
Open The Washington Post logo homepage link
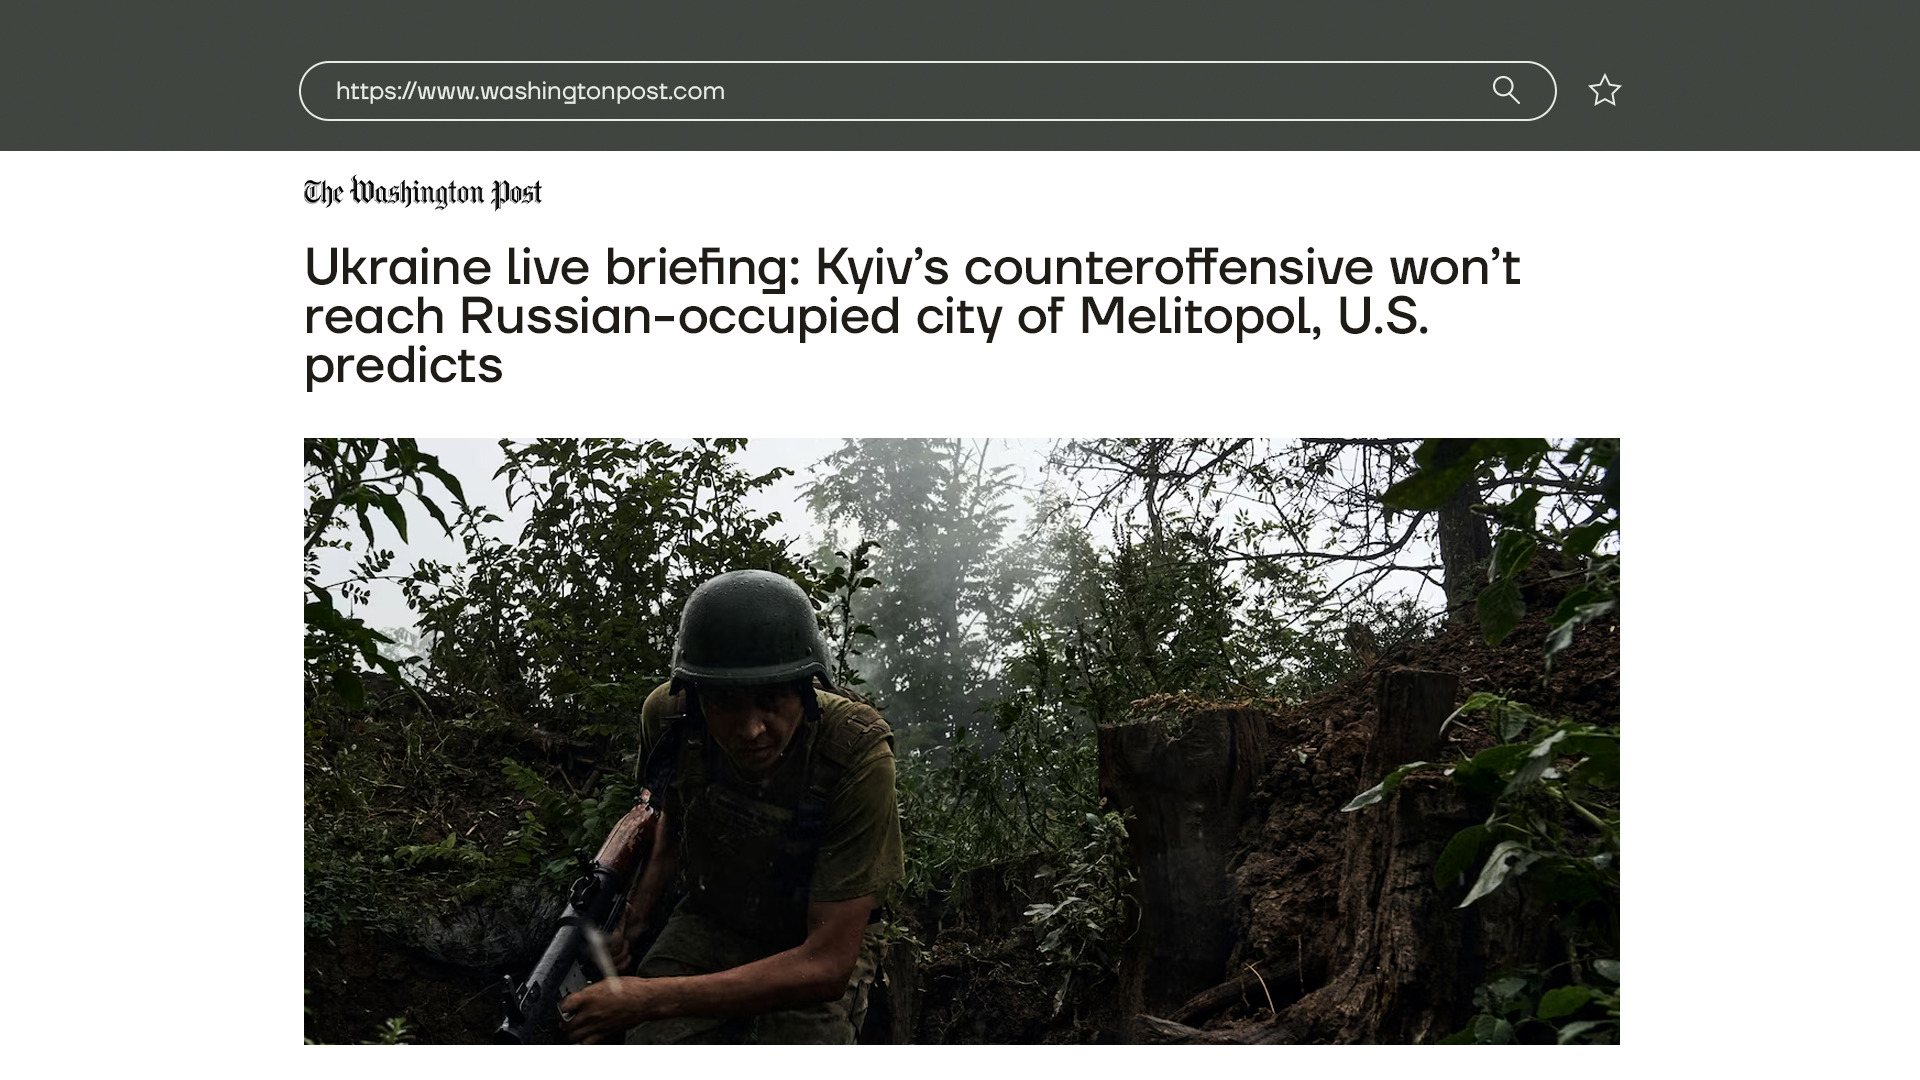pyautogui.click(x=423, y=192)
